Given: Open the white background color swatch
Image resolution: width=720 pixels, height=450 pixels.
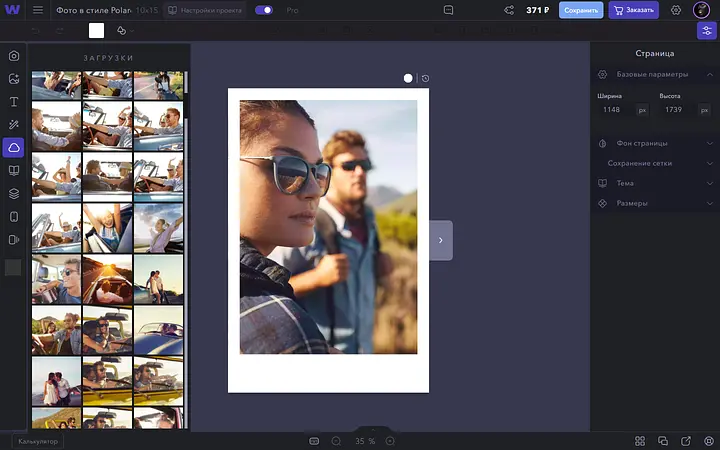Looking at the screenshot, I should 96,31.
